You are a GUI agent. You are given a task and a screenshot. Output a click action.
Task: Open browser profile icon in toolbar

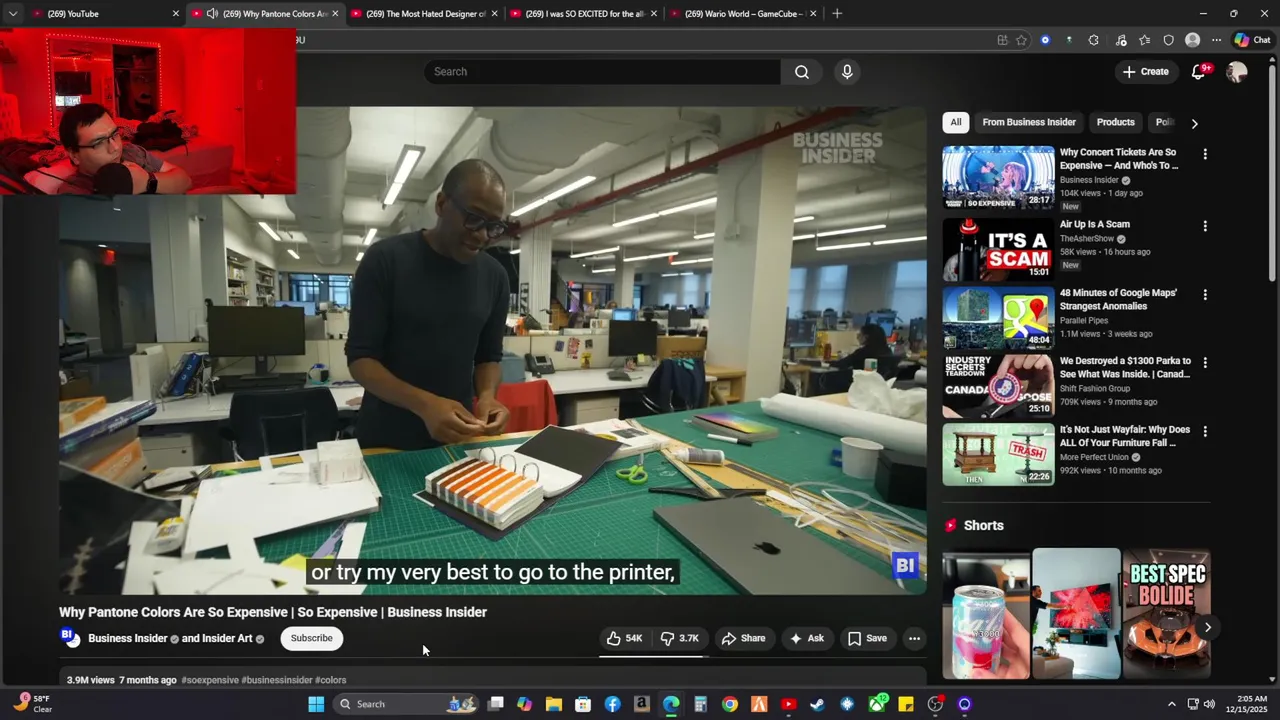tap(1192, 40)
